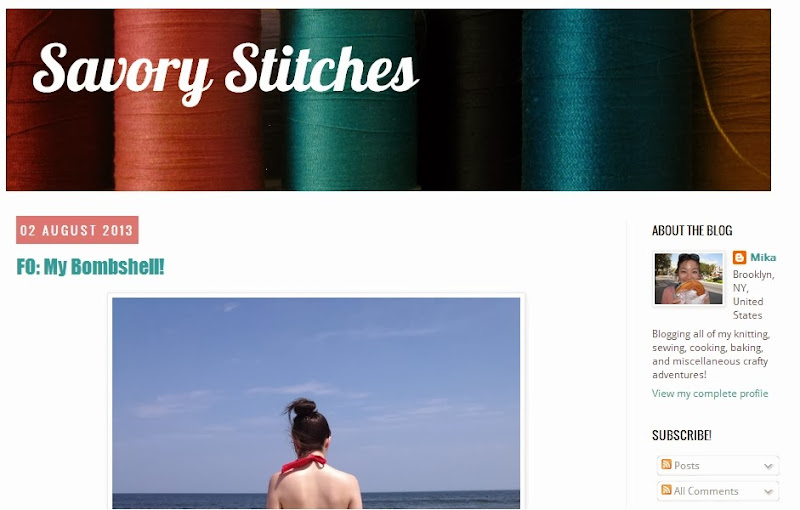The width and height of the screenshot is (800, 510).
Task: Click the RSS feed icon next to Posts
Action: coord(666,464)
